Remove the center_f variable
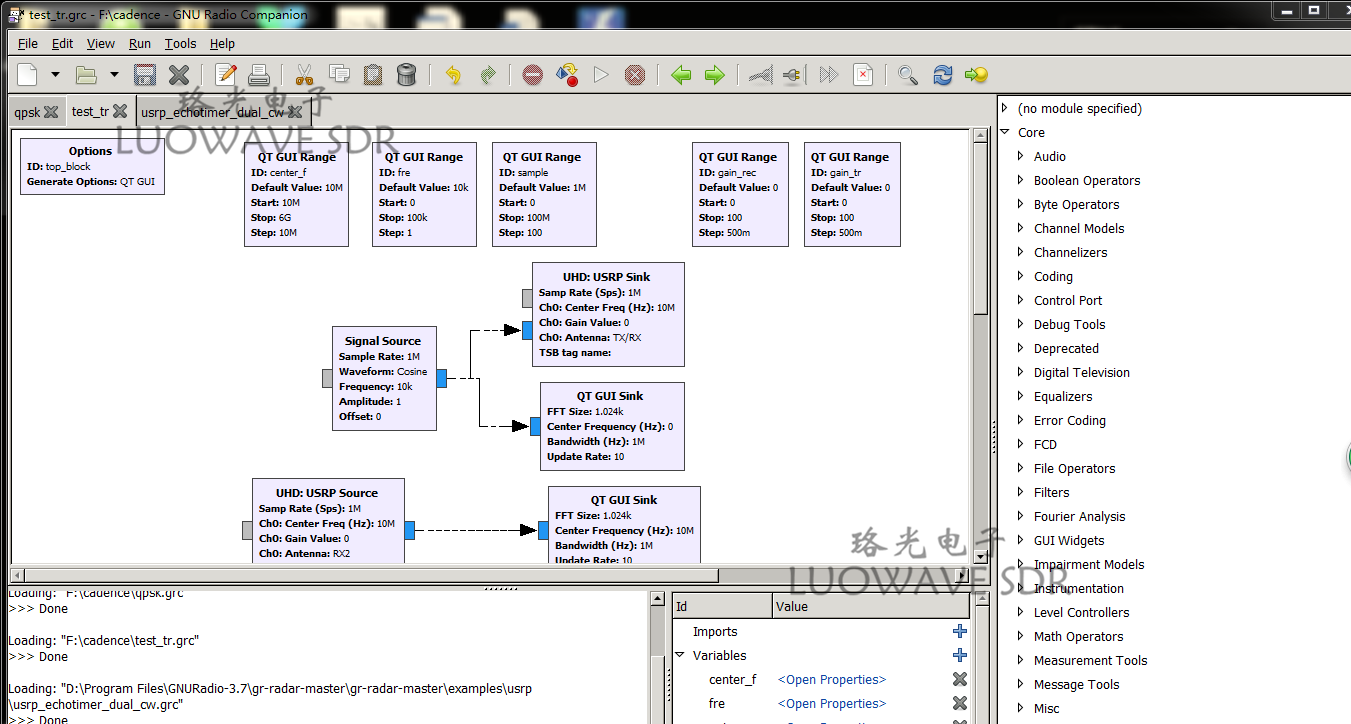 pos(959,680)
